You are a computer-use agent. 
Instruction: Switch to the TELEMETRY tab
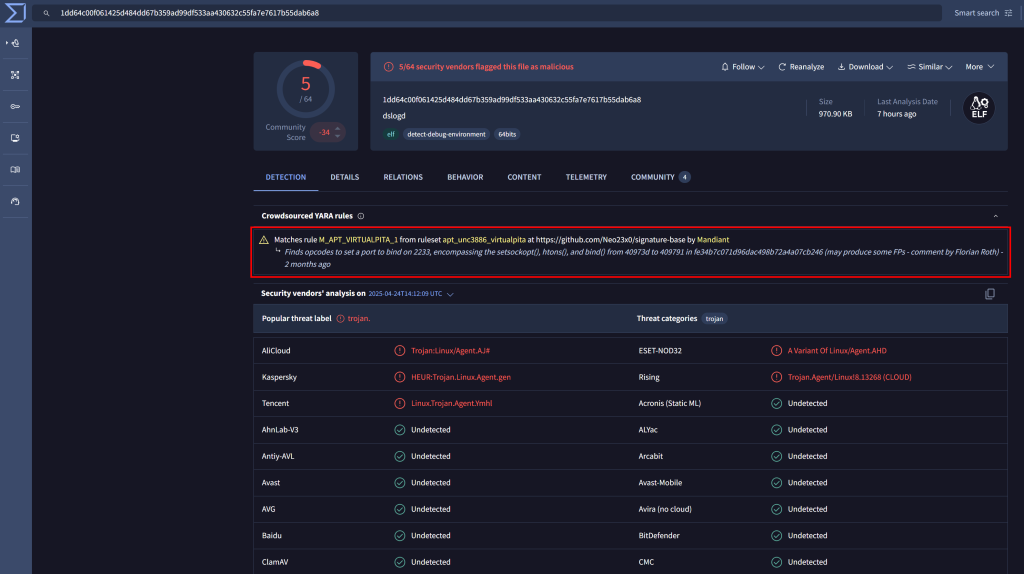pyautogui.click(x=586, y=177)
